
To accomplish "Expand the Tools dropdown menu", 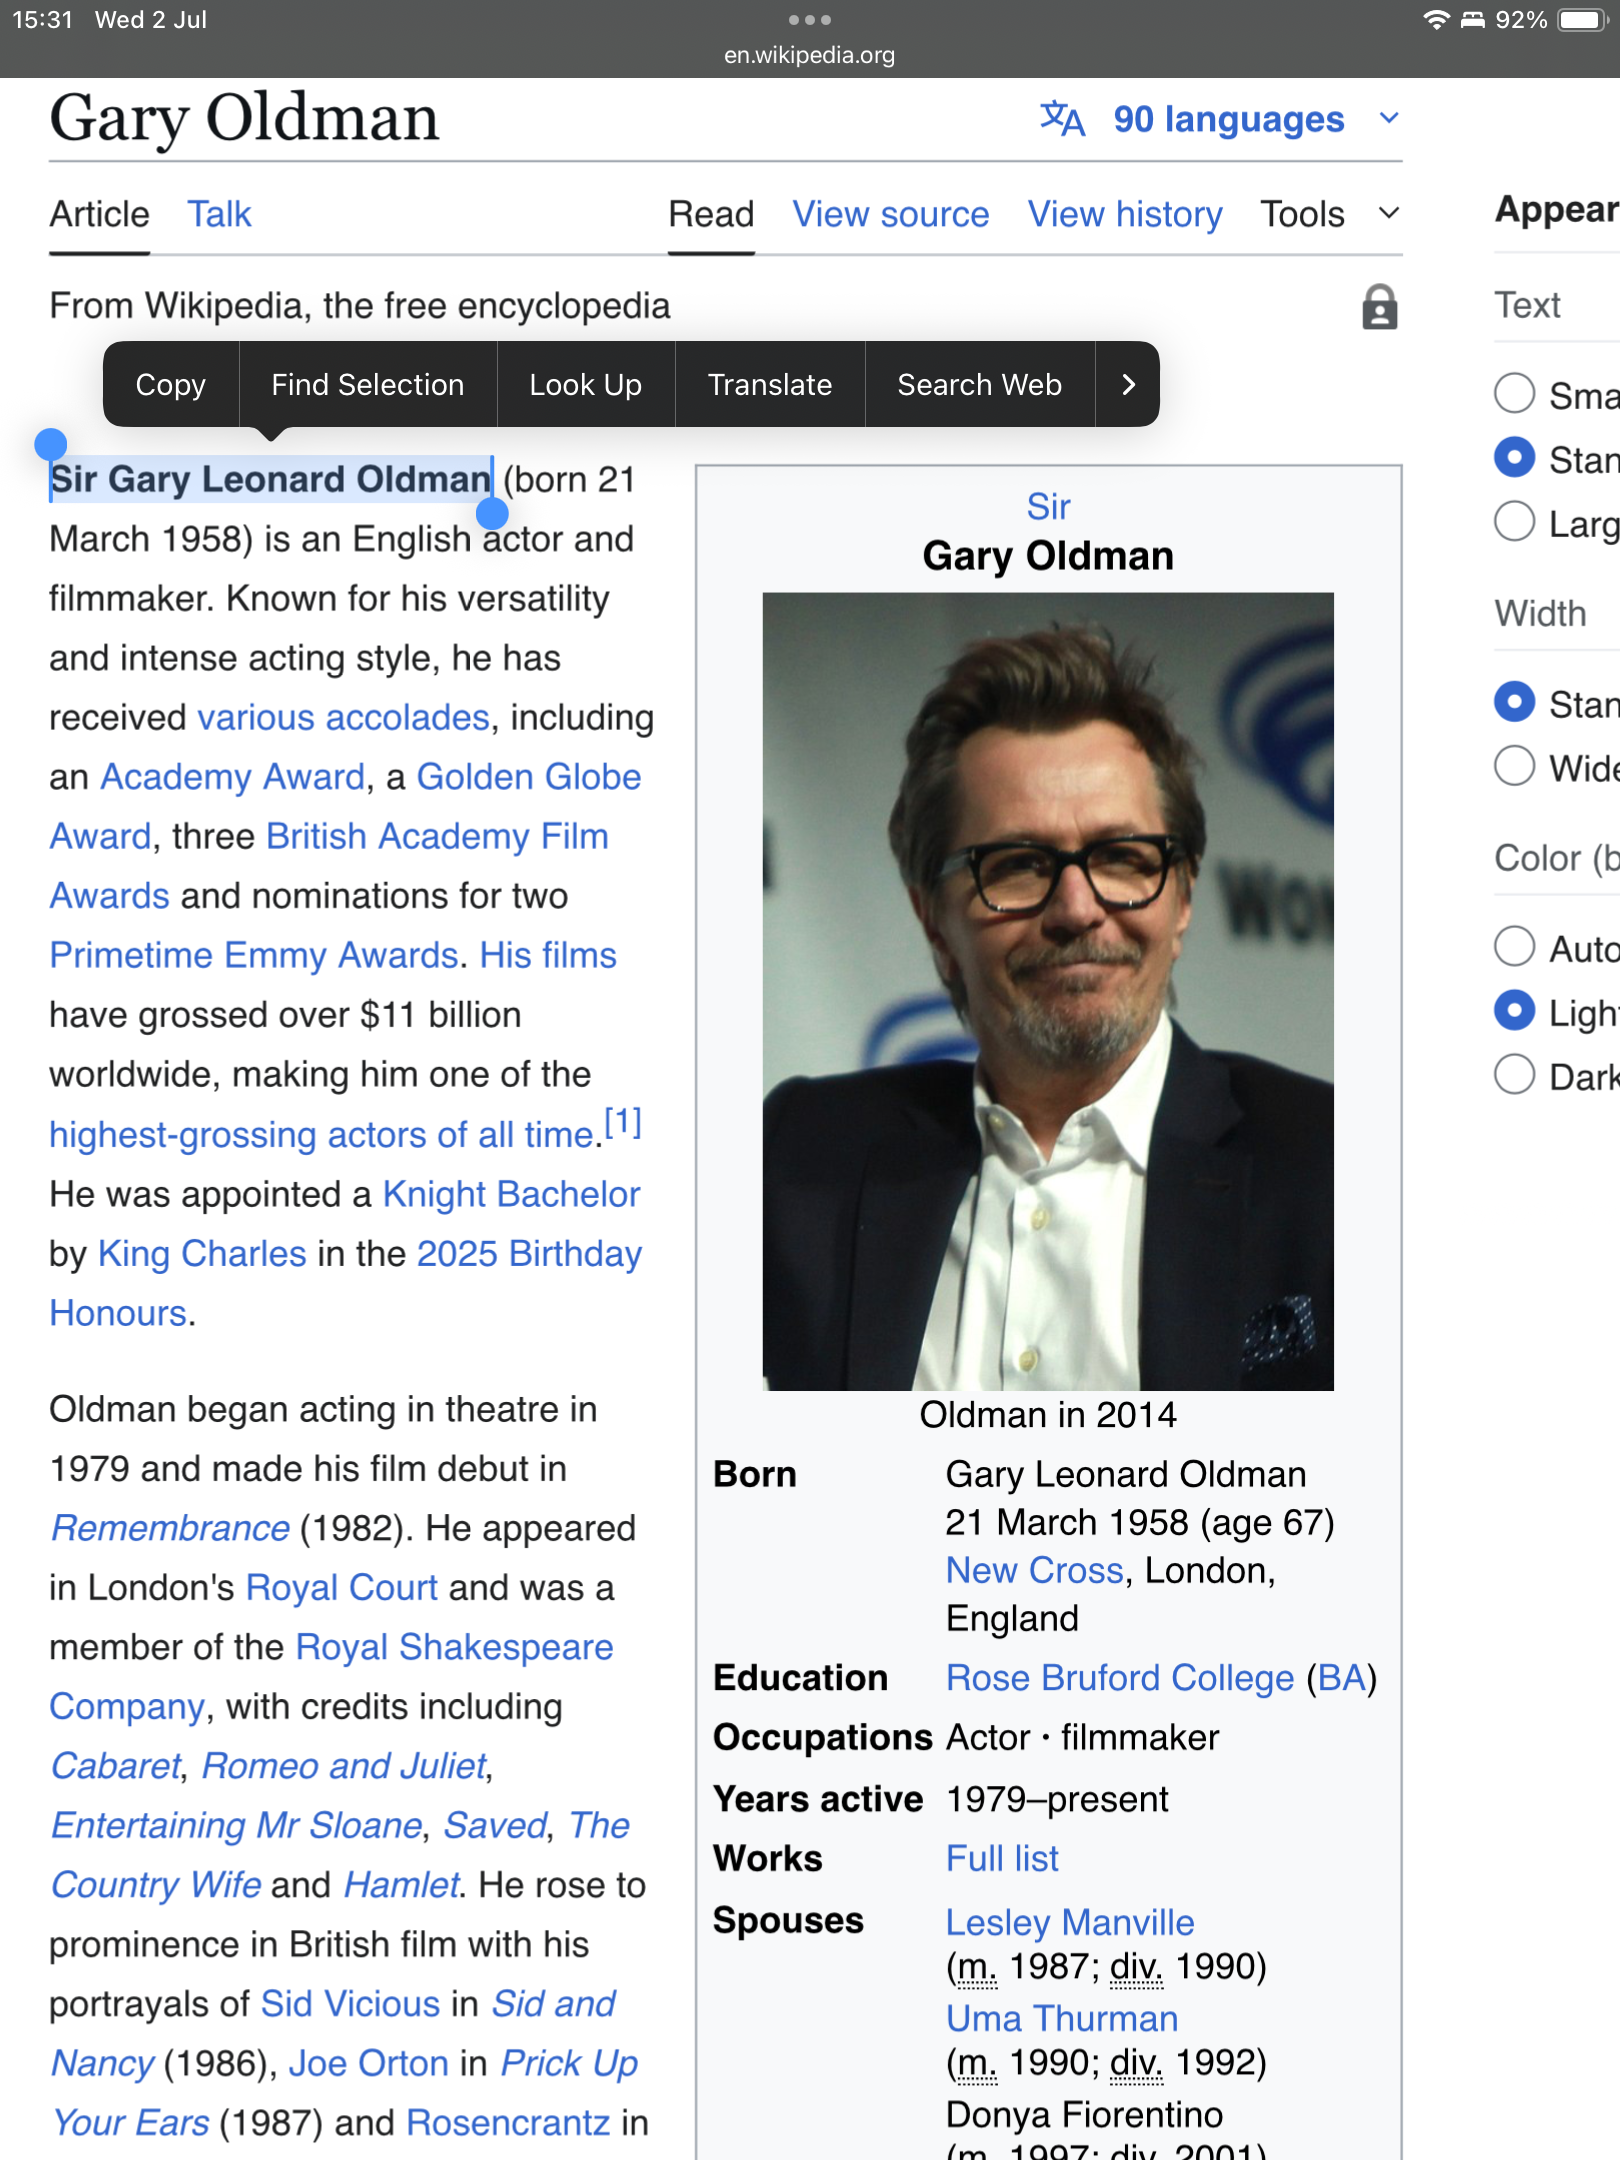I will pyautogui.click(x=1329, y=214).
